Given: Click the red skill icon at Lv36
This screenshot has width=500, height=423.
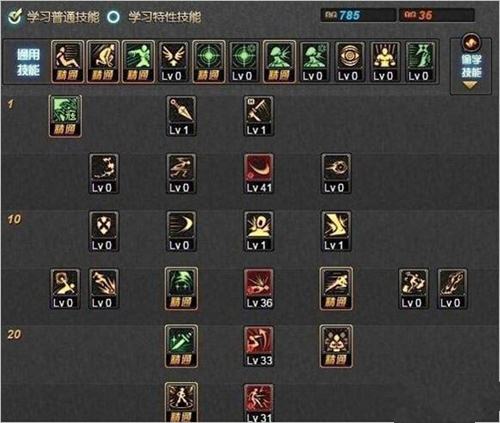Looking at the screenshot, I should [x=259, y=289].
